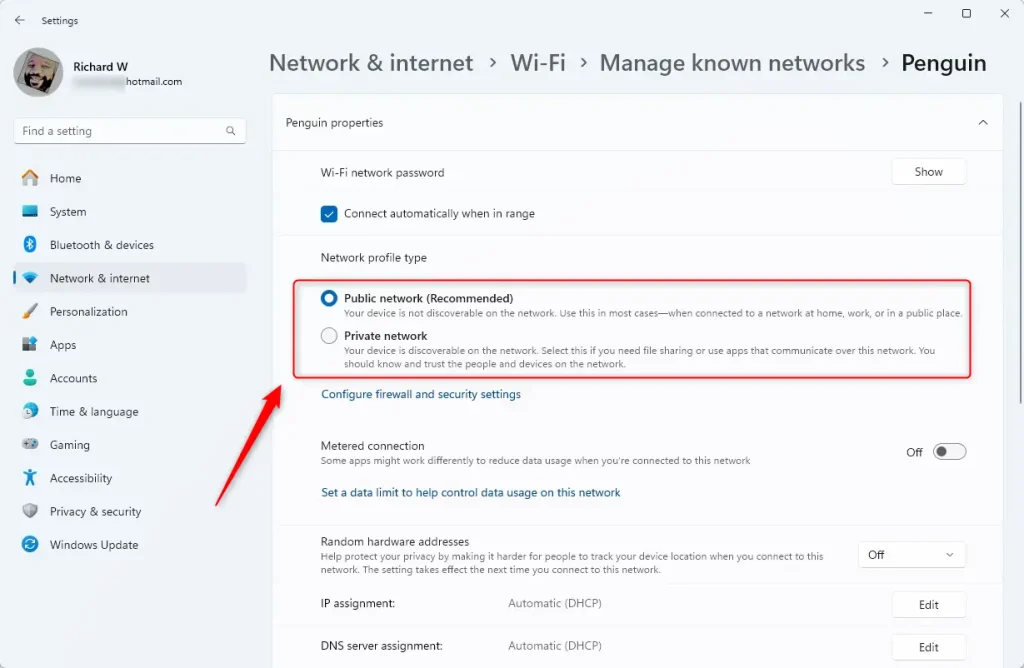Click the Personalization paintbrush icon

click(30, 311)
